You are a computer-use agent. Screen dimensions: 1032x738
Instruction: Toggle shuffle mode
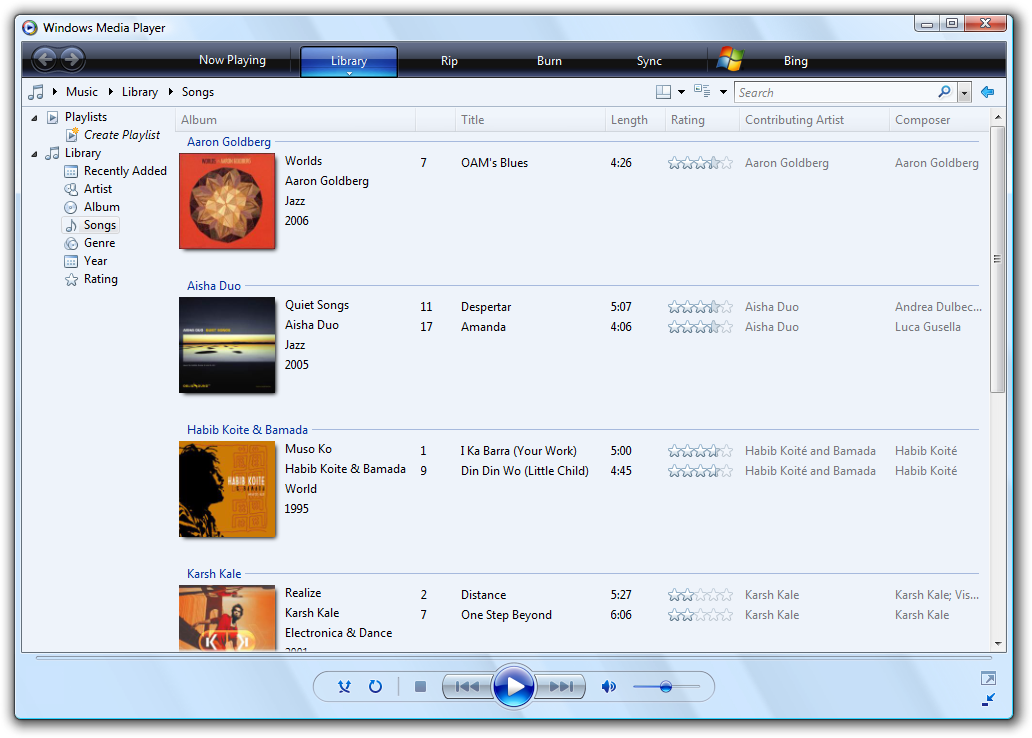(344, 687)
